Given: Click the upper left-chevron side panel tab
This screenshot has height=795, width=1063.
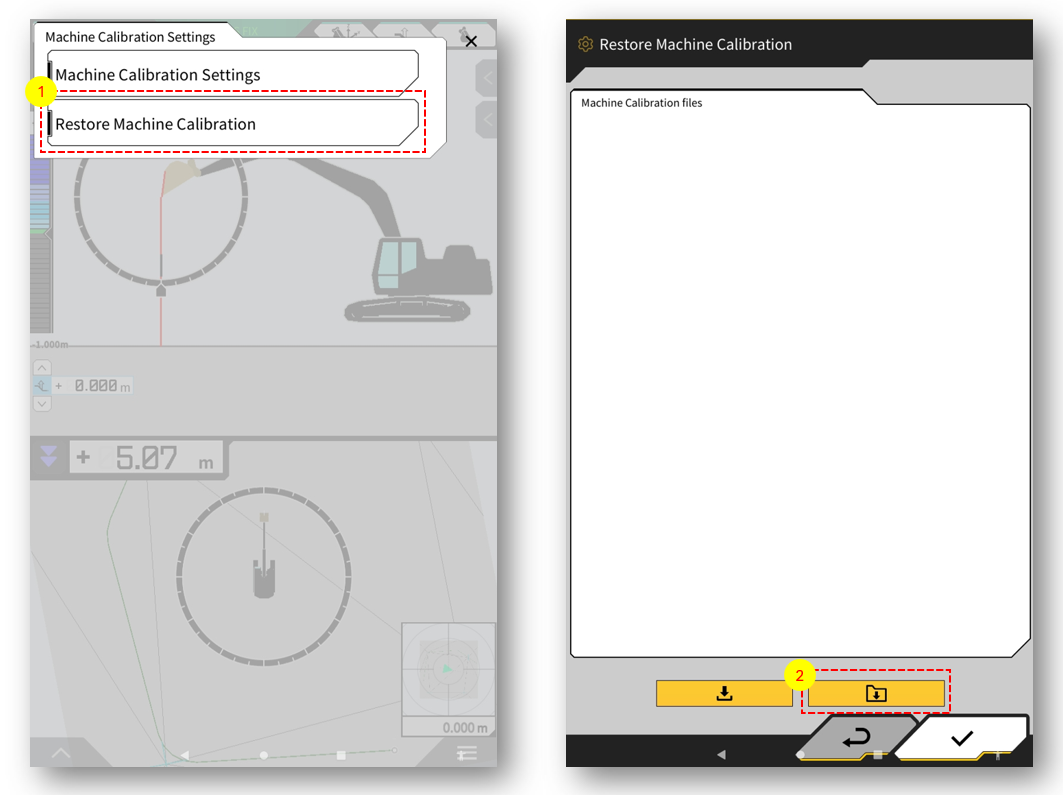Looking at the screenshot, I should point(487,77).
